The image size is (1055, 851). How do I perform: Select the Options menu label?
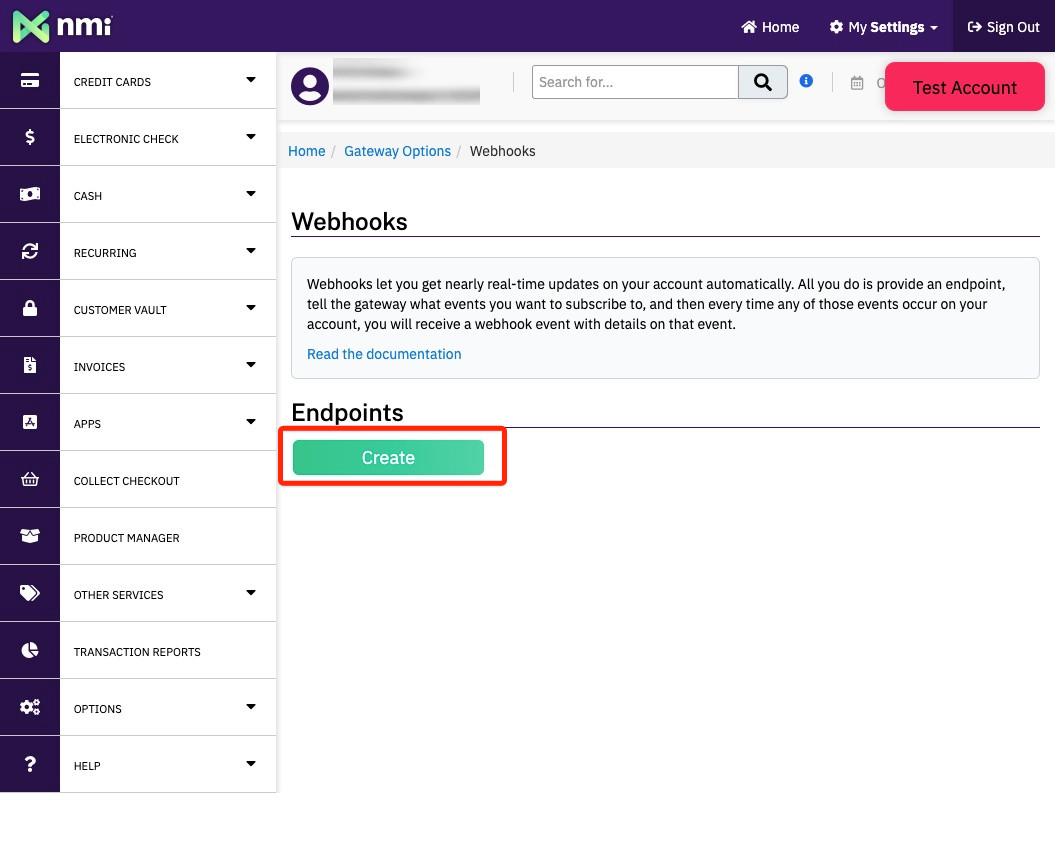click(x=98, y=709)
